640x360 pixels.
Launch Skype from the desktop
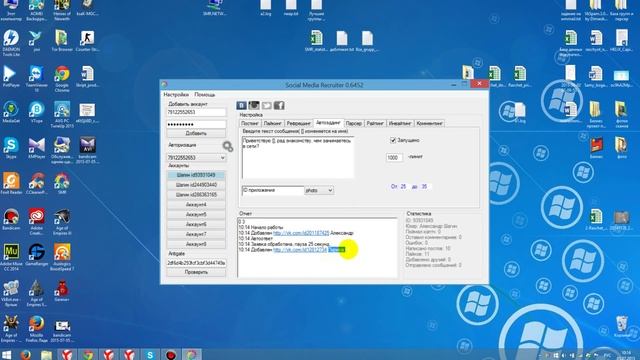11,148
